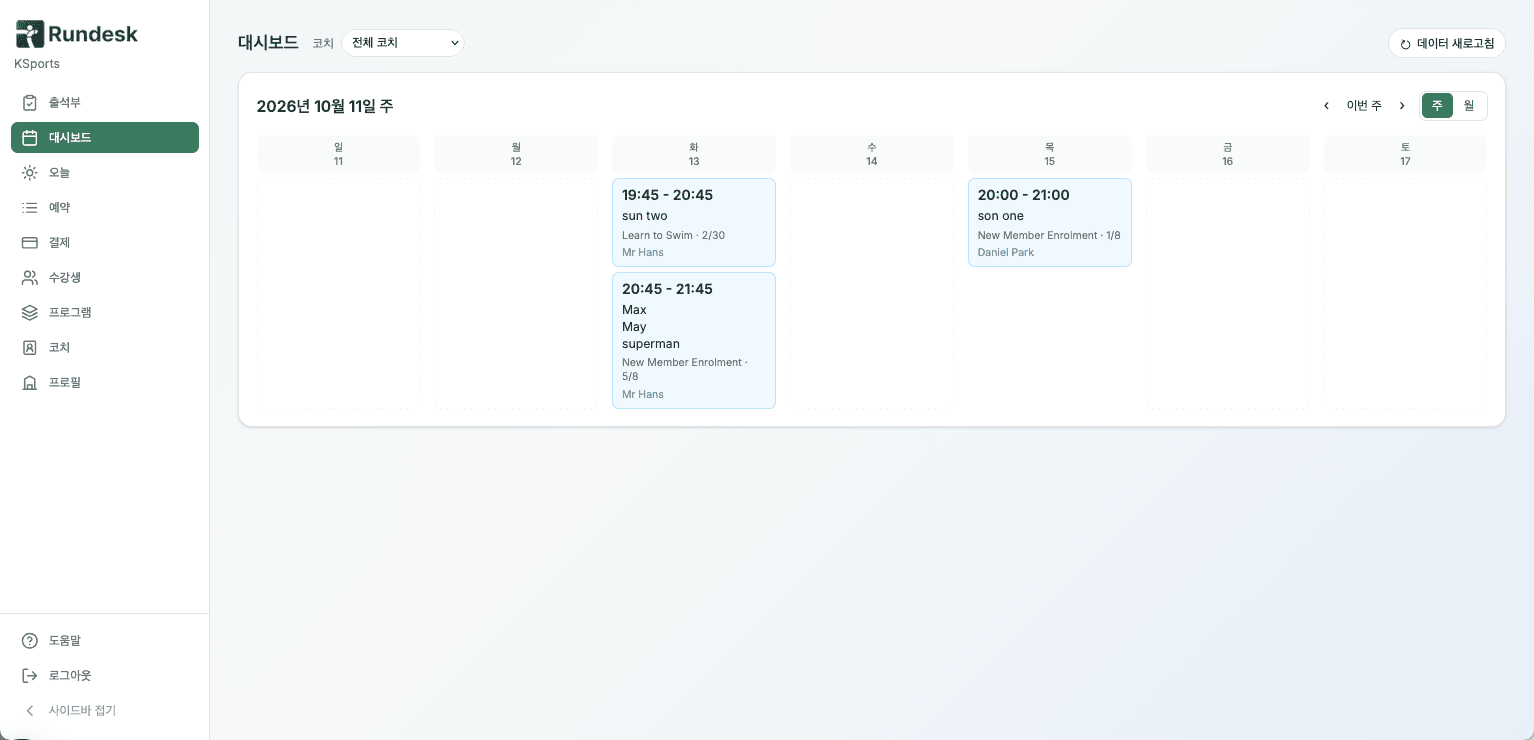This screenshot has width=1534, height=740.
Task: Select the 월 12 day header
Action: pos(516,154)
